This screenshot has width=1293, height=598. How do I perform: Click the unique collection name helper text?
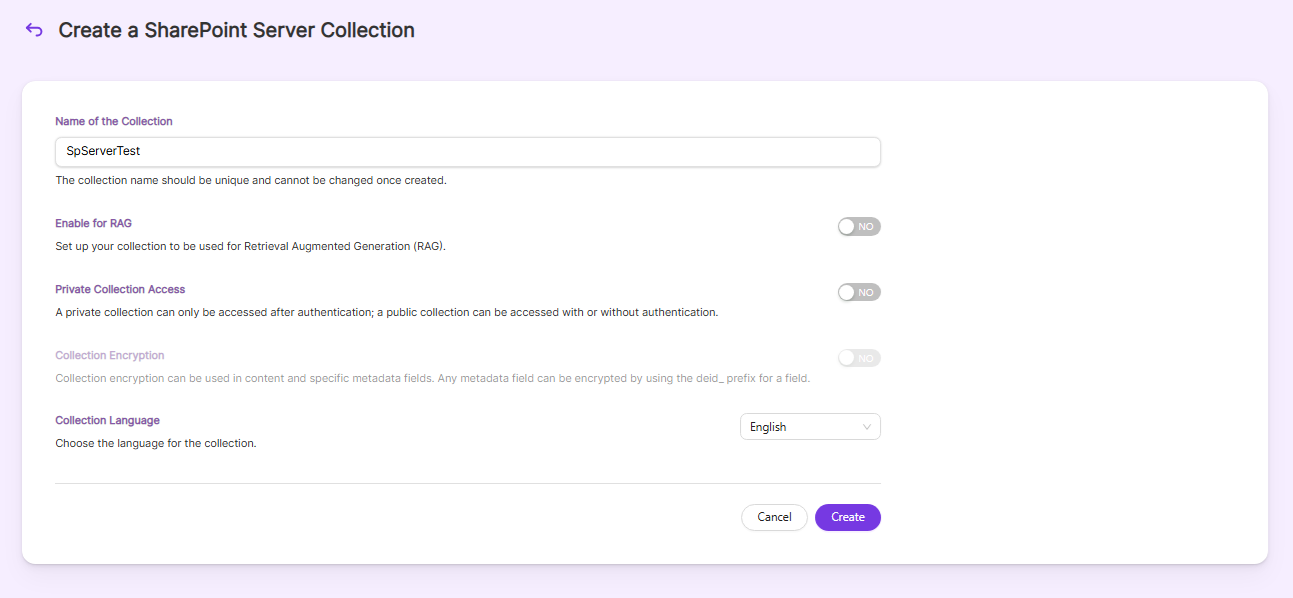[251, 181]
